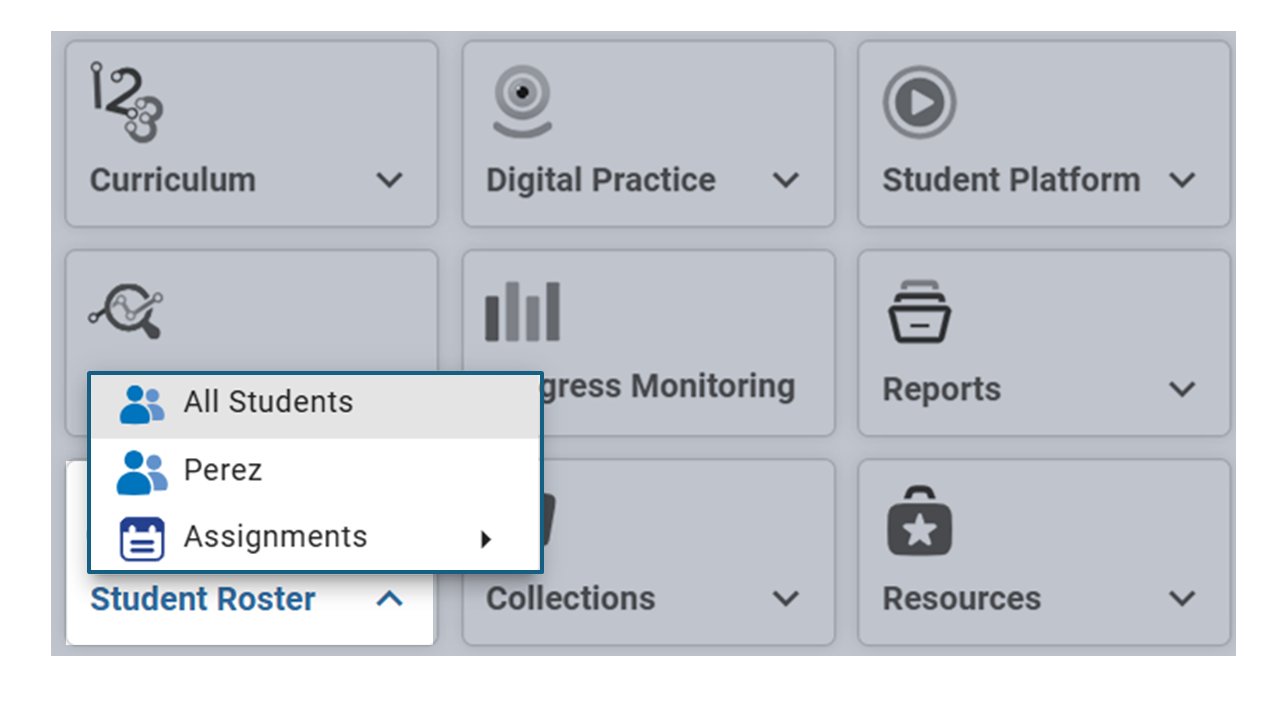Screen dimensions: 1280x720
Task: Collapse the Student Roster chevron
Action: pos(389,599)
